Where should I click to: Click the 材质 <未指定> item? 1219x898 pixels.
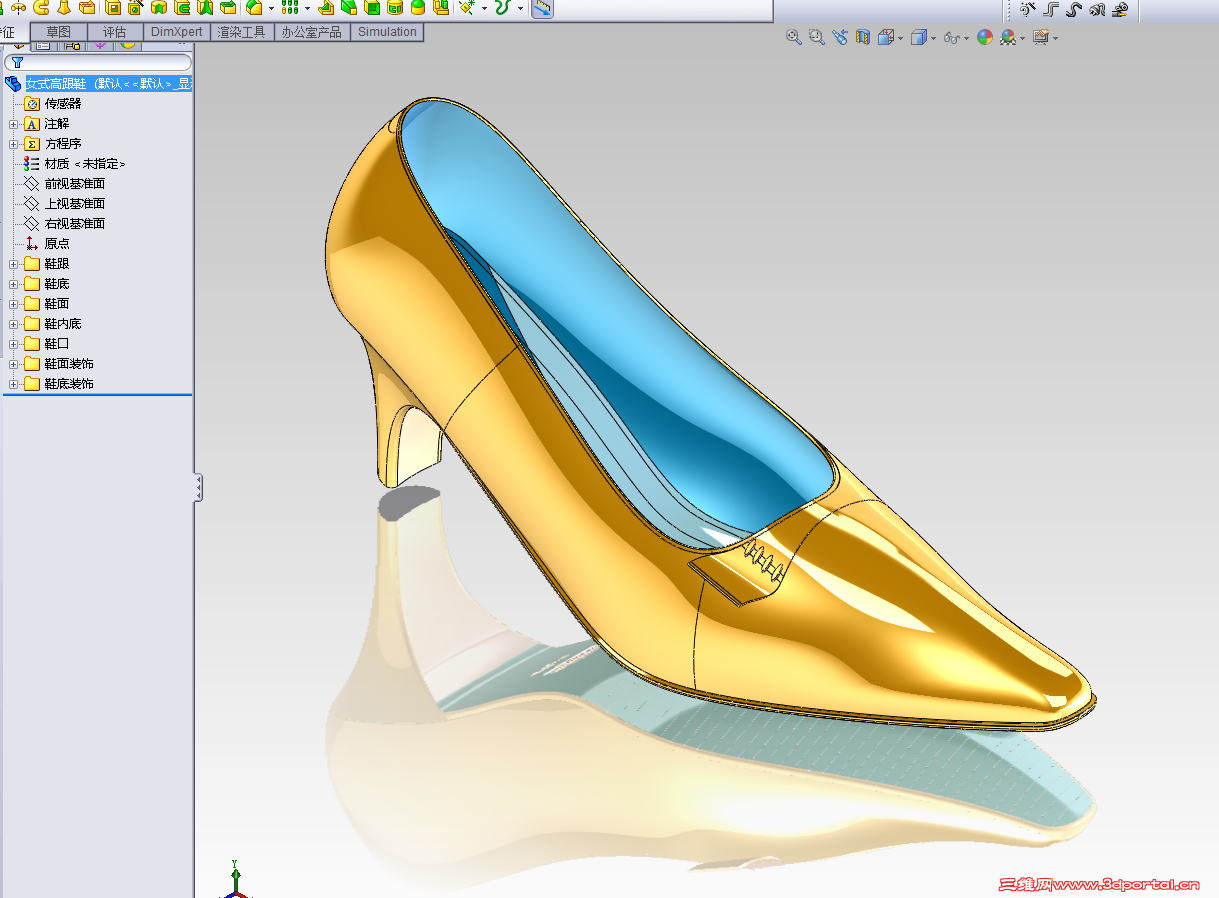[x=85, y=164]
